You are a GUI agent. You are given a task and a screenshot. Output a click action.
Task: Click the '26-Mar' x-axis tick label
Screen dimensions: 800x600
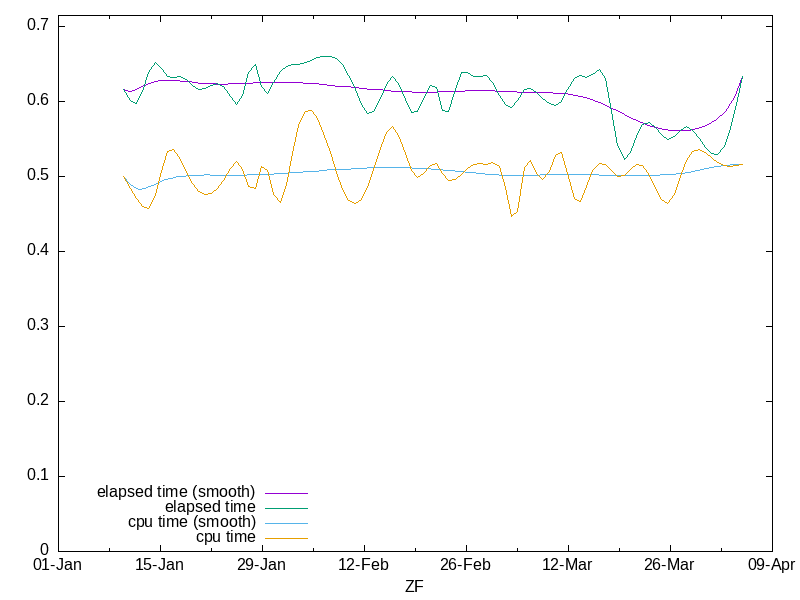[669, 565]
